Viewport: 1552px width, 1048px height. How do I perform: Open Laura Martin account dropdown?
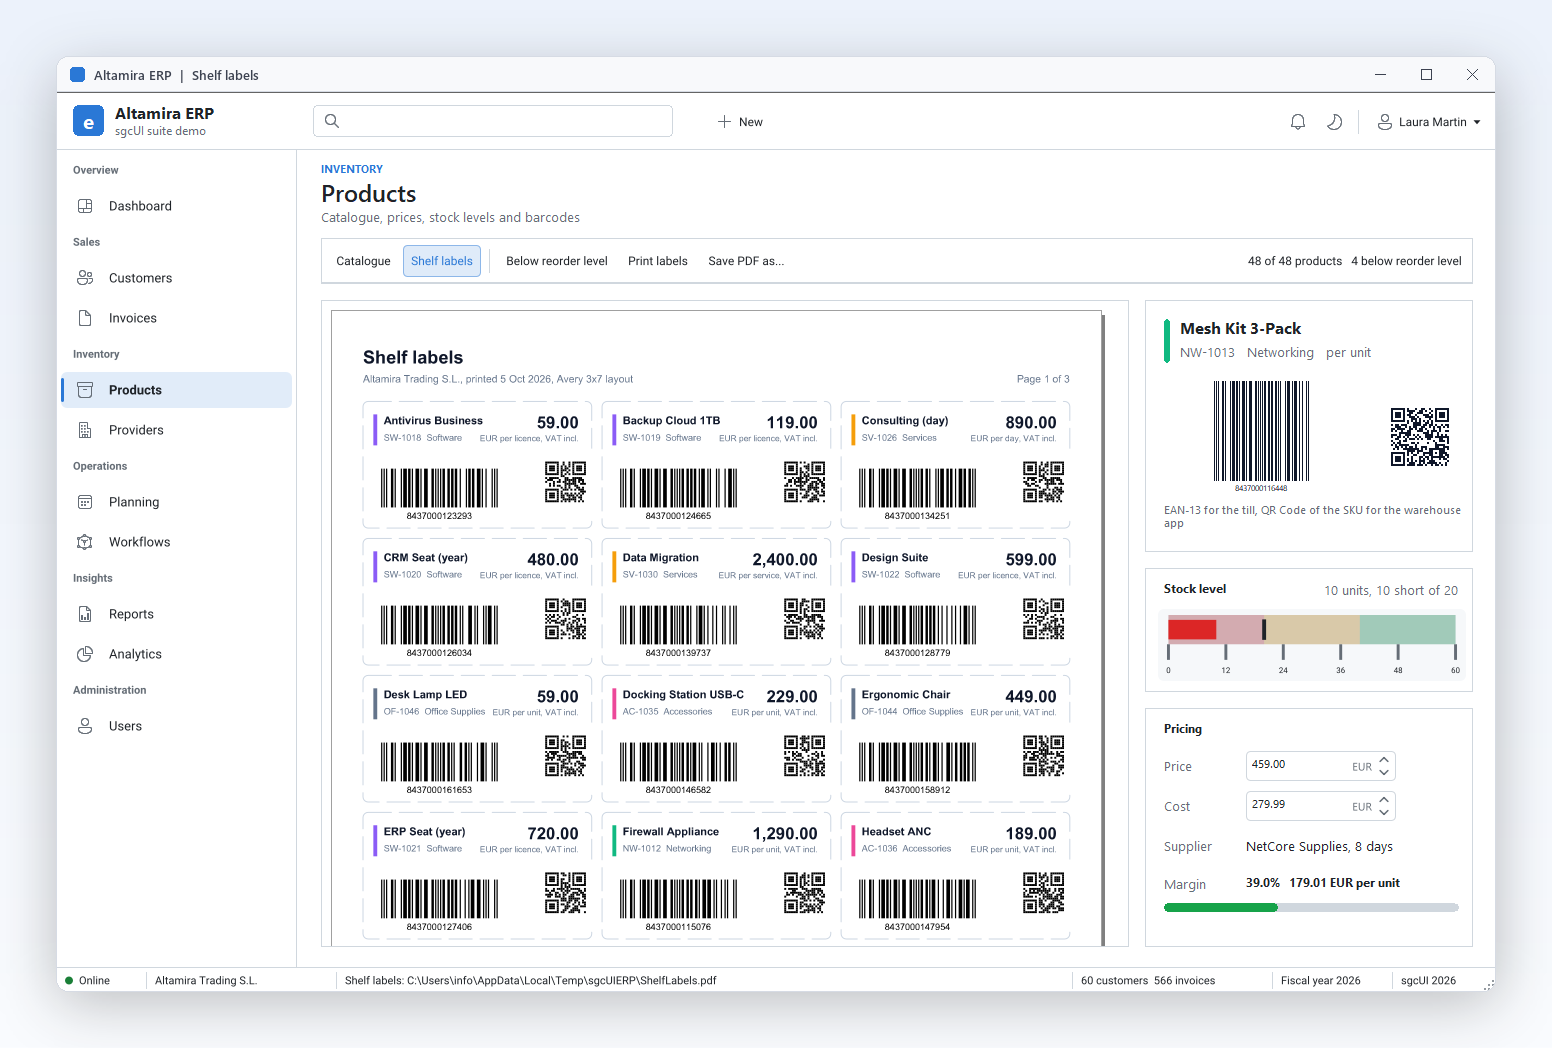(x=1428, y=122)
